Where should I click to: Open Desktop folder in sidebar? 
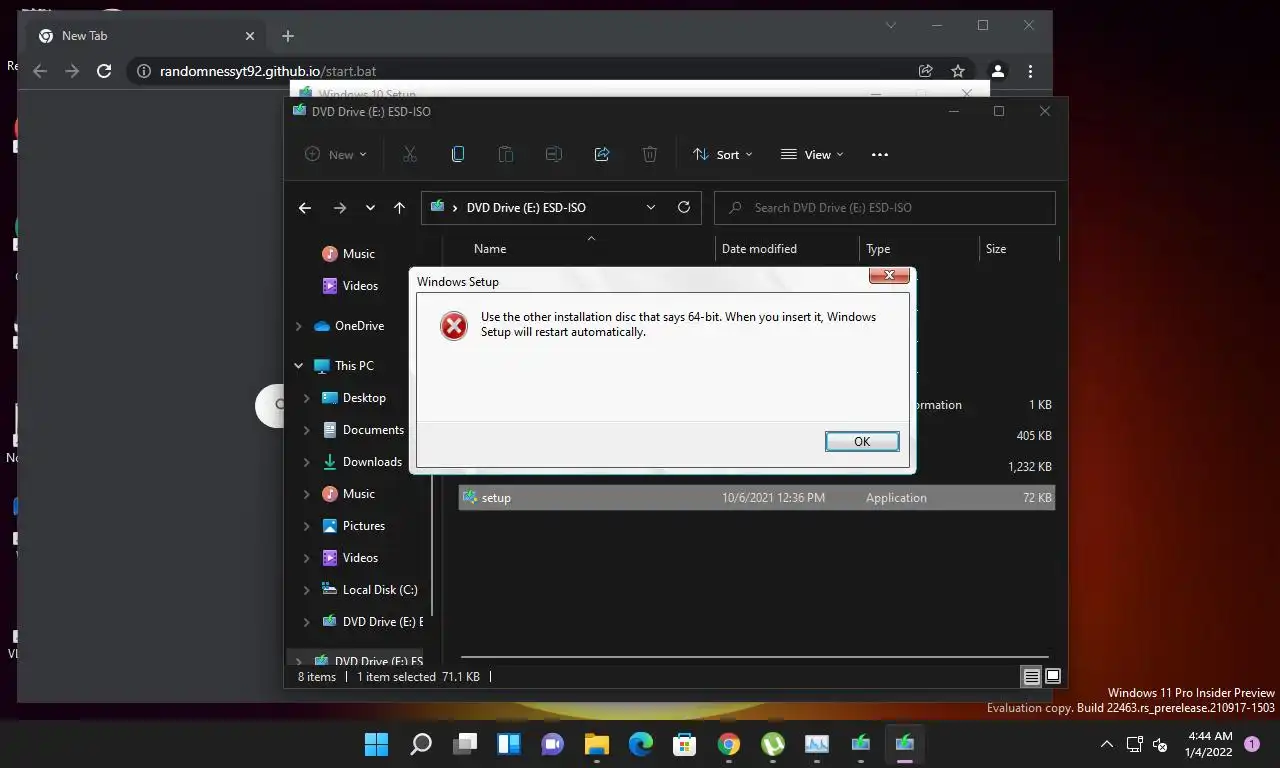point(354,398)
